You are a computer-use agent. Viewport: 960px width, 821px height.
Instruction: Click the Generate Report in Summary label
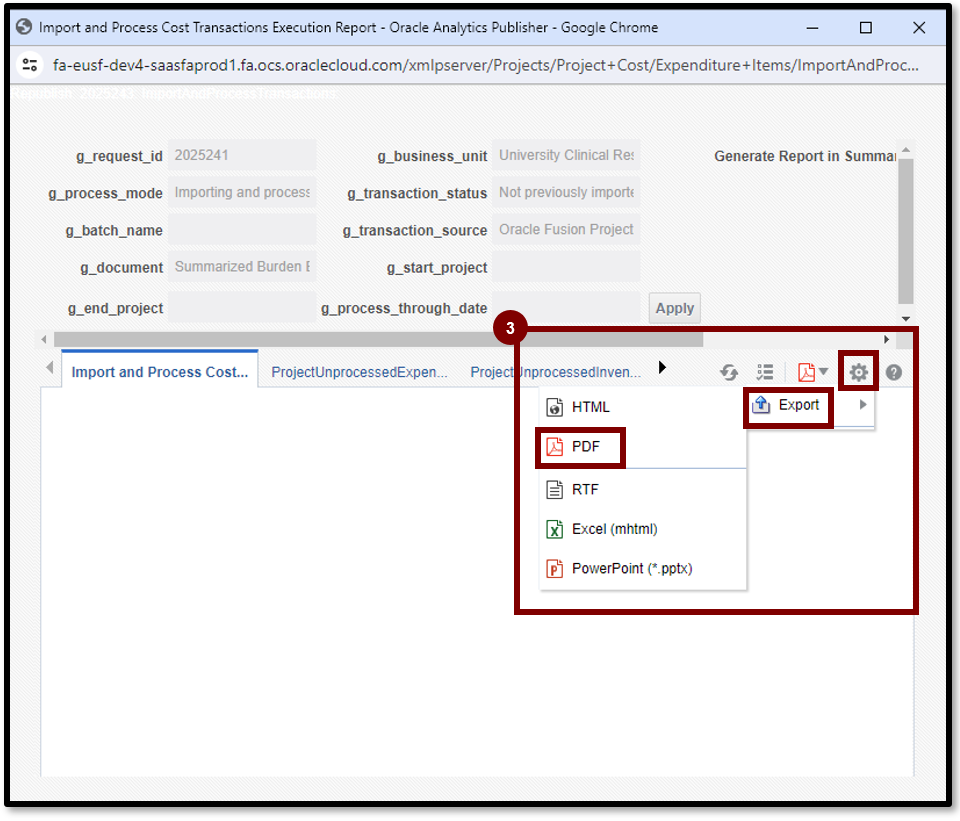tap(804, 156)
